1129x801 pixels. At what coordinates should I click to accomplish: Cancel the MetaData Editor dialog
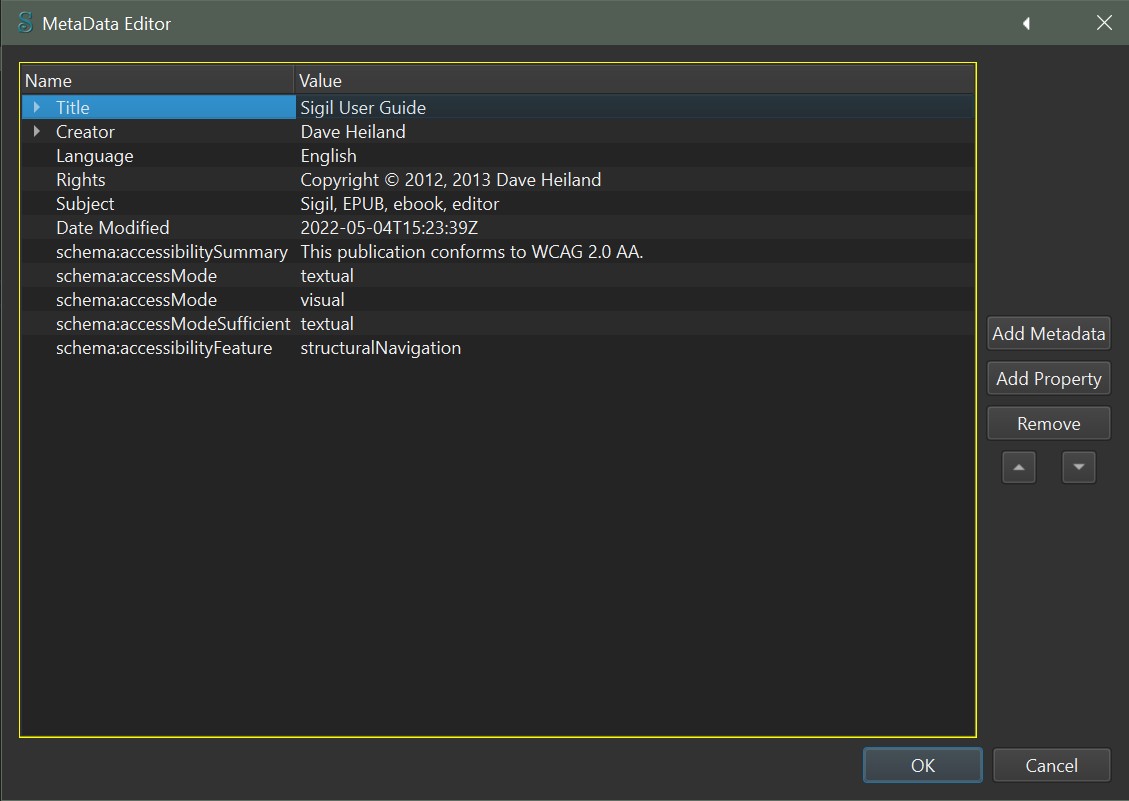[x=1051, y=765]
